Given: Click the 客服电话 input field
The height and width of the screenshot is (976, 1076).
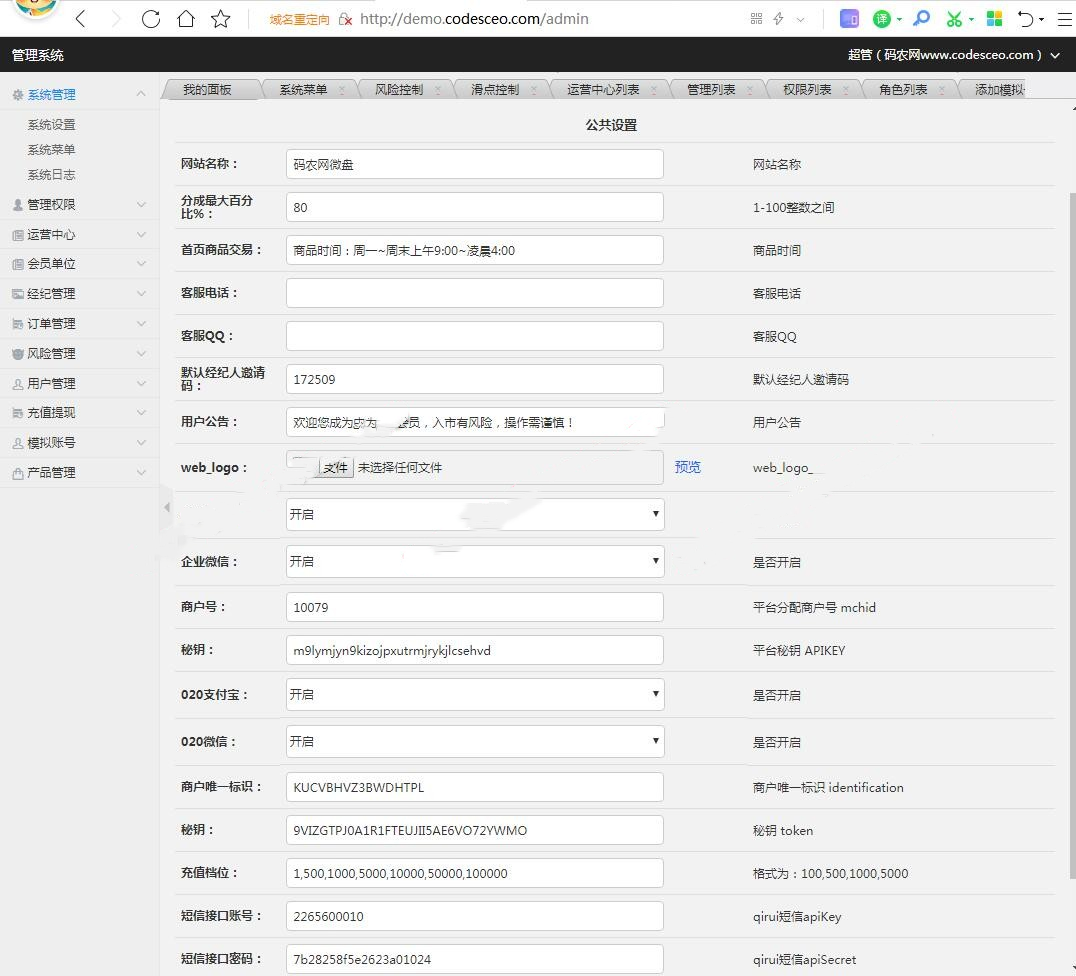Looking at the screenshot, I should pos(474,293).
